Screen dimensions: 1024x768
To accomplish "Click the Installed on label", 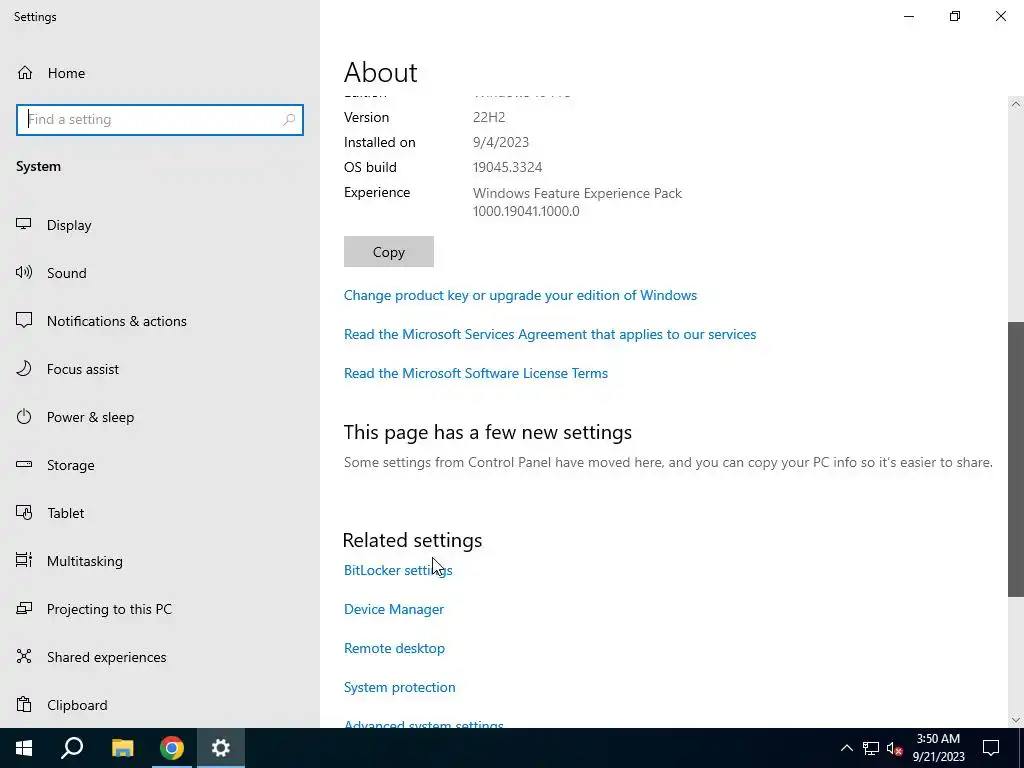I will (x=379, y=142).
